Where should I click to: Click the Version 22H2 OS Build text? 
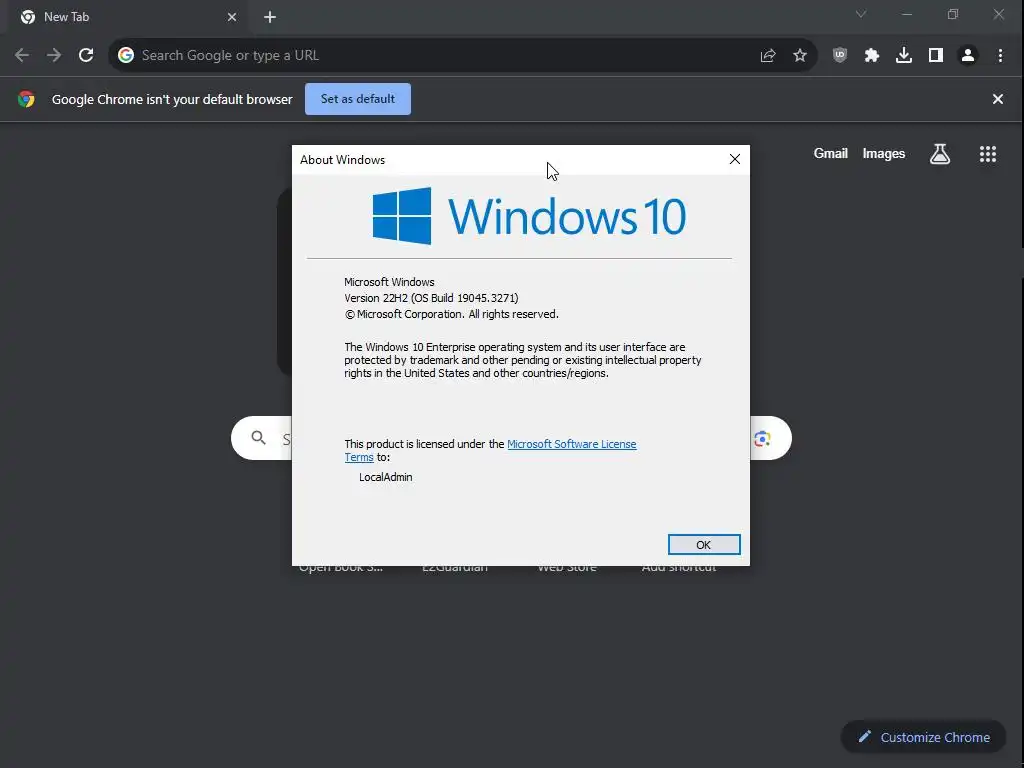(x=431, y=298)
